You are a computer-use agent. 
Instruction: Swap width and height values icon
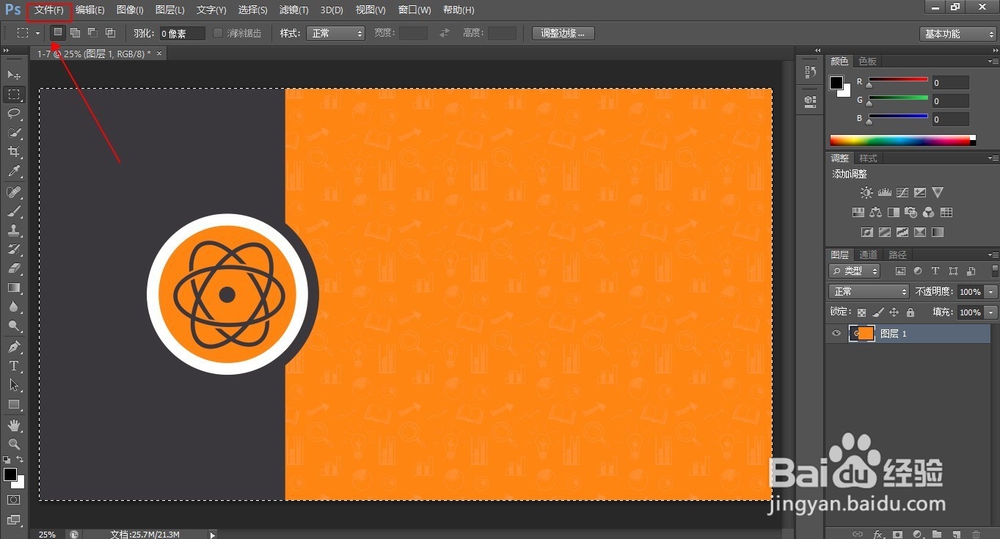point(445,33)
